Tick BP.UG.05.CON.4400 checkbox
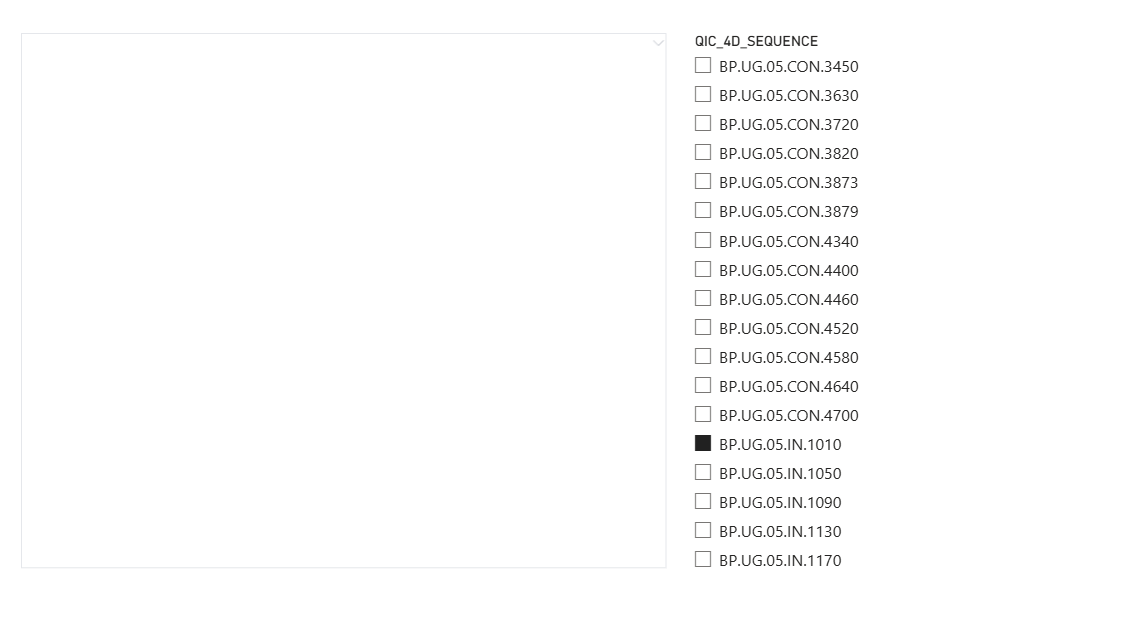 tap(703, 269)
